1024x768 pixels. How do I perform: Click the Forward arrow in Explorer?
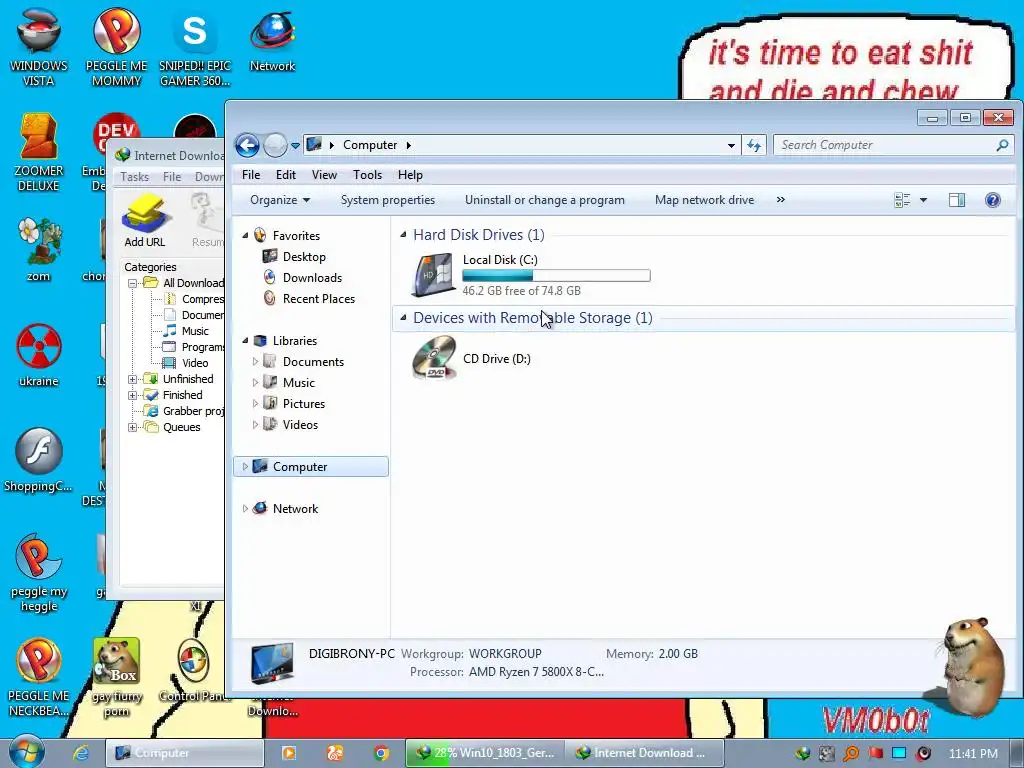(x=275, y=145)
